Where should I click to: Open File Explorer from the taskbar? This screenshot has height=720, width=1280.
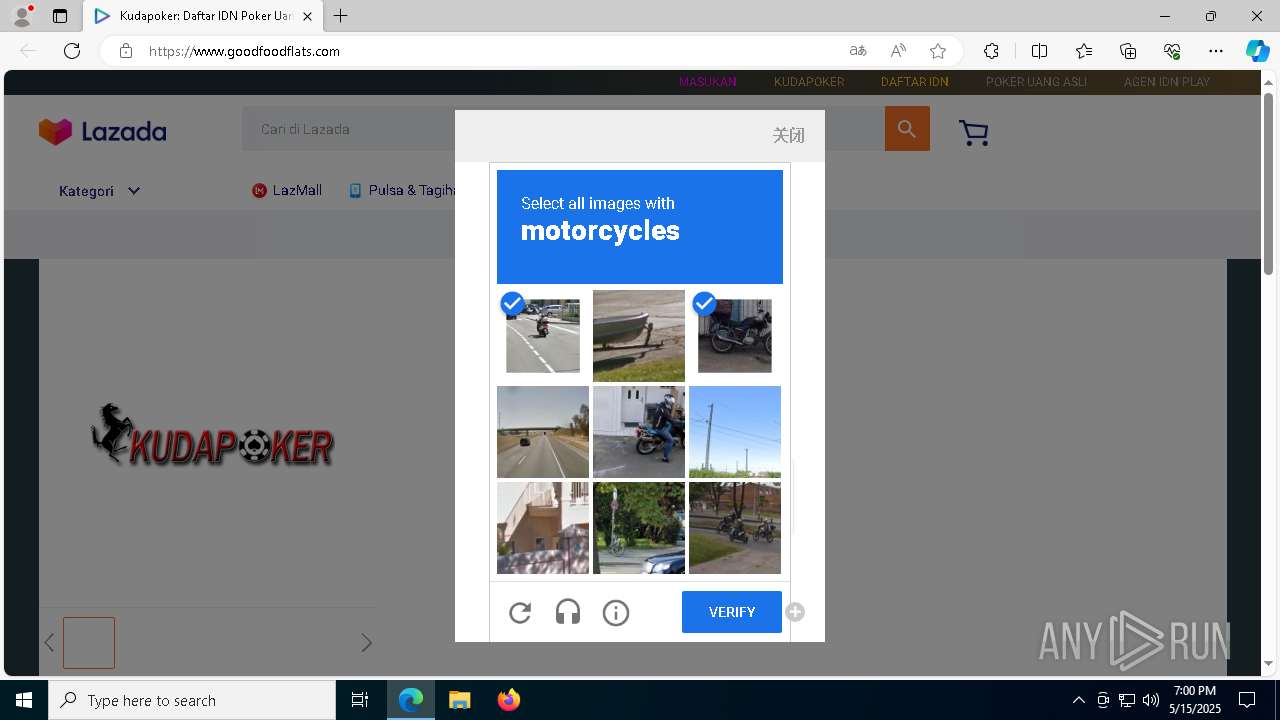coord(459,700)
